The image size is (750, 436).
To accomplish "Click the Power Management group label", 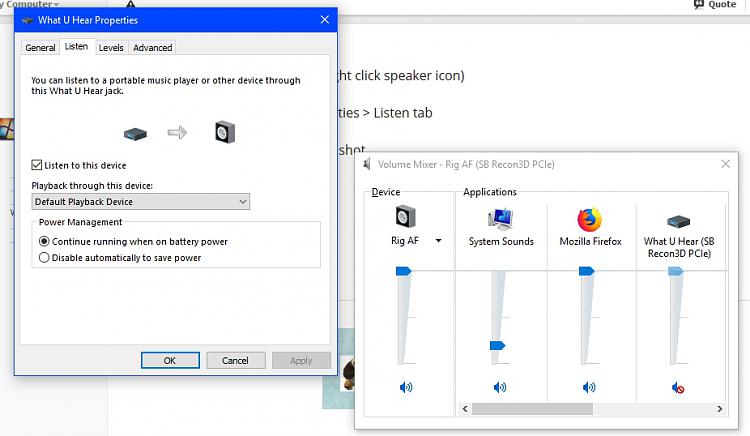I will click(x=80, y=222).
